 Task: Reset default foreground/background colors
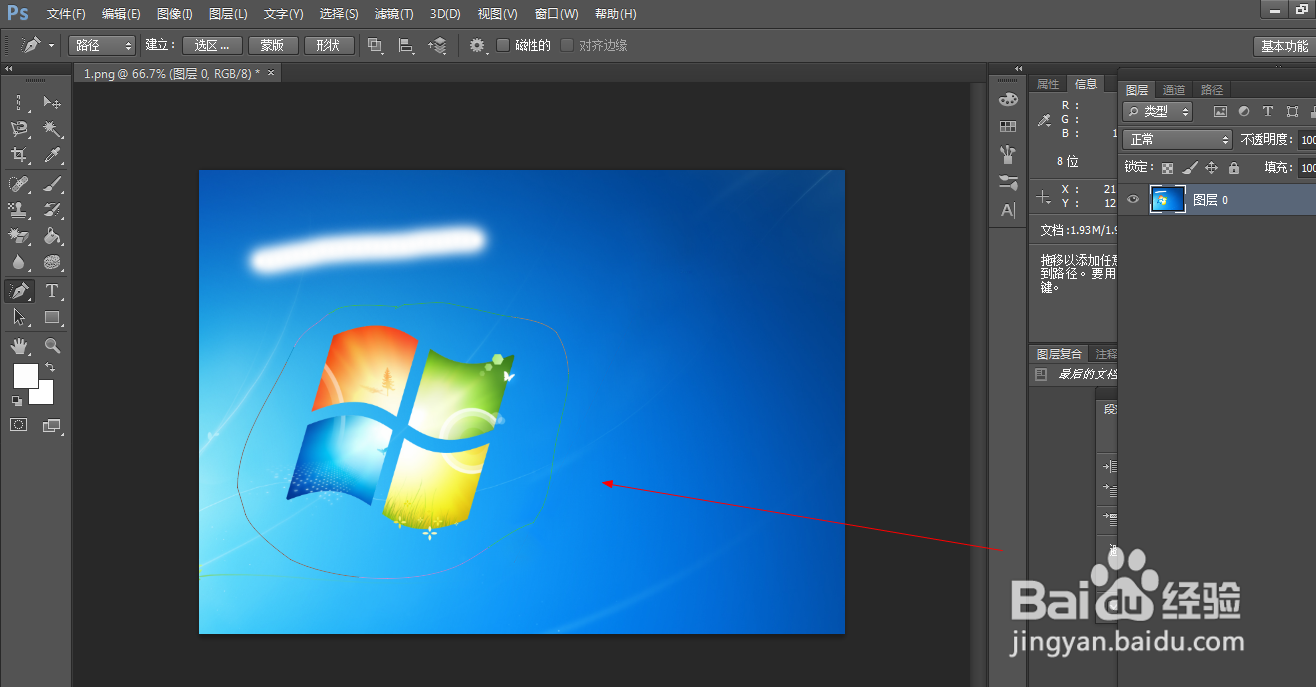16,400
